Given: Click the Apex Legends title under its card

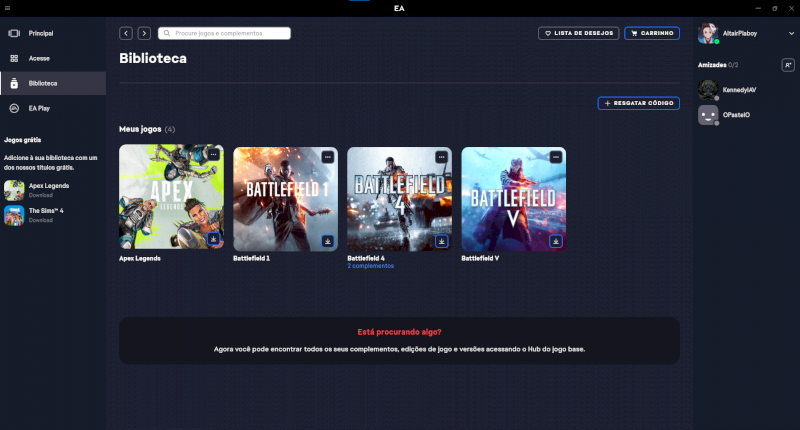Looking at the screenshot, I should [x=140, y=259].
